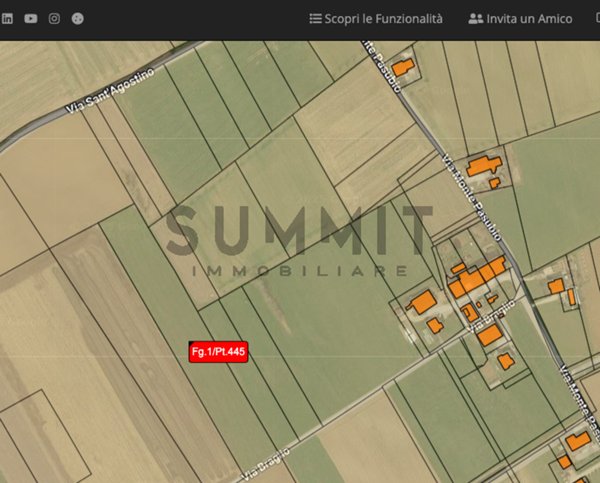Open the LinkedIn social icon
The image size is (600, 483).
pos(7,18)
